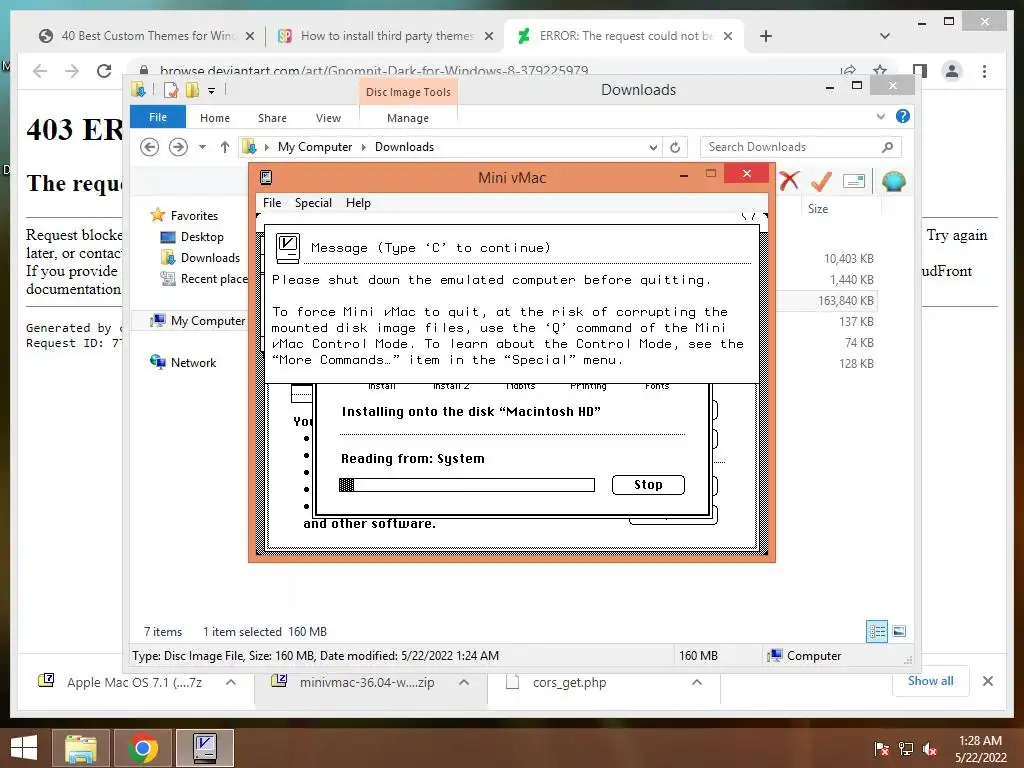Switch to the Home ribbon tab
The width and height of the screenshot is (1024, 768).
tap(215, 118)
